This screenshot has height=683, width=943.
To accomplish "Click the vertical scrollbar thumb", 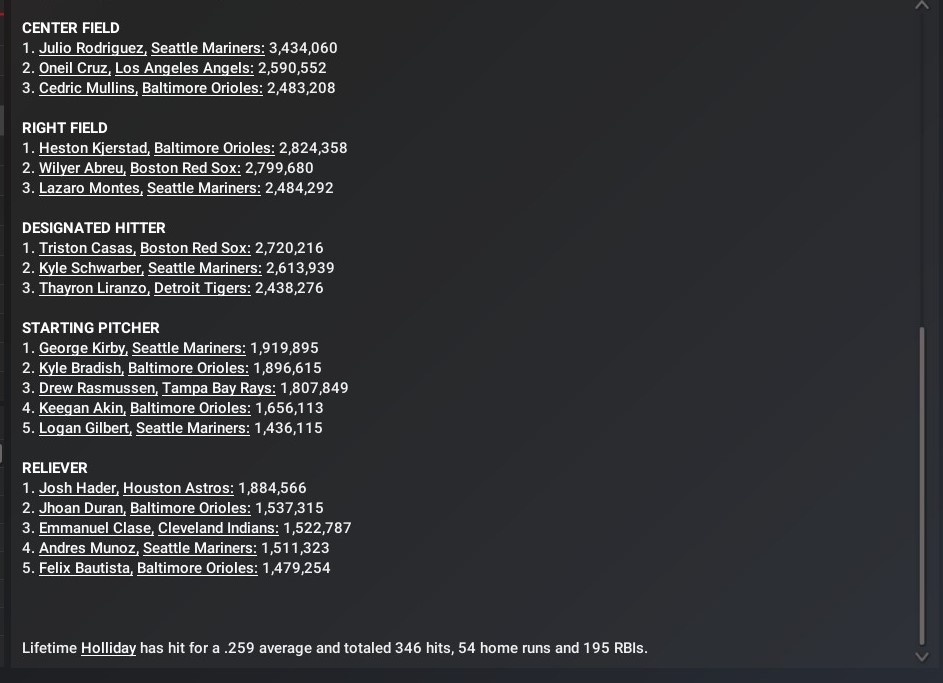I will coord(921,485).
